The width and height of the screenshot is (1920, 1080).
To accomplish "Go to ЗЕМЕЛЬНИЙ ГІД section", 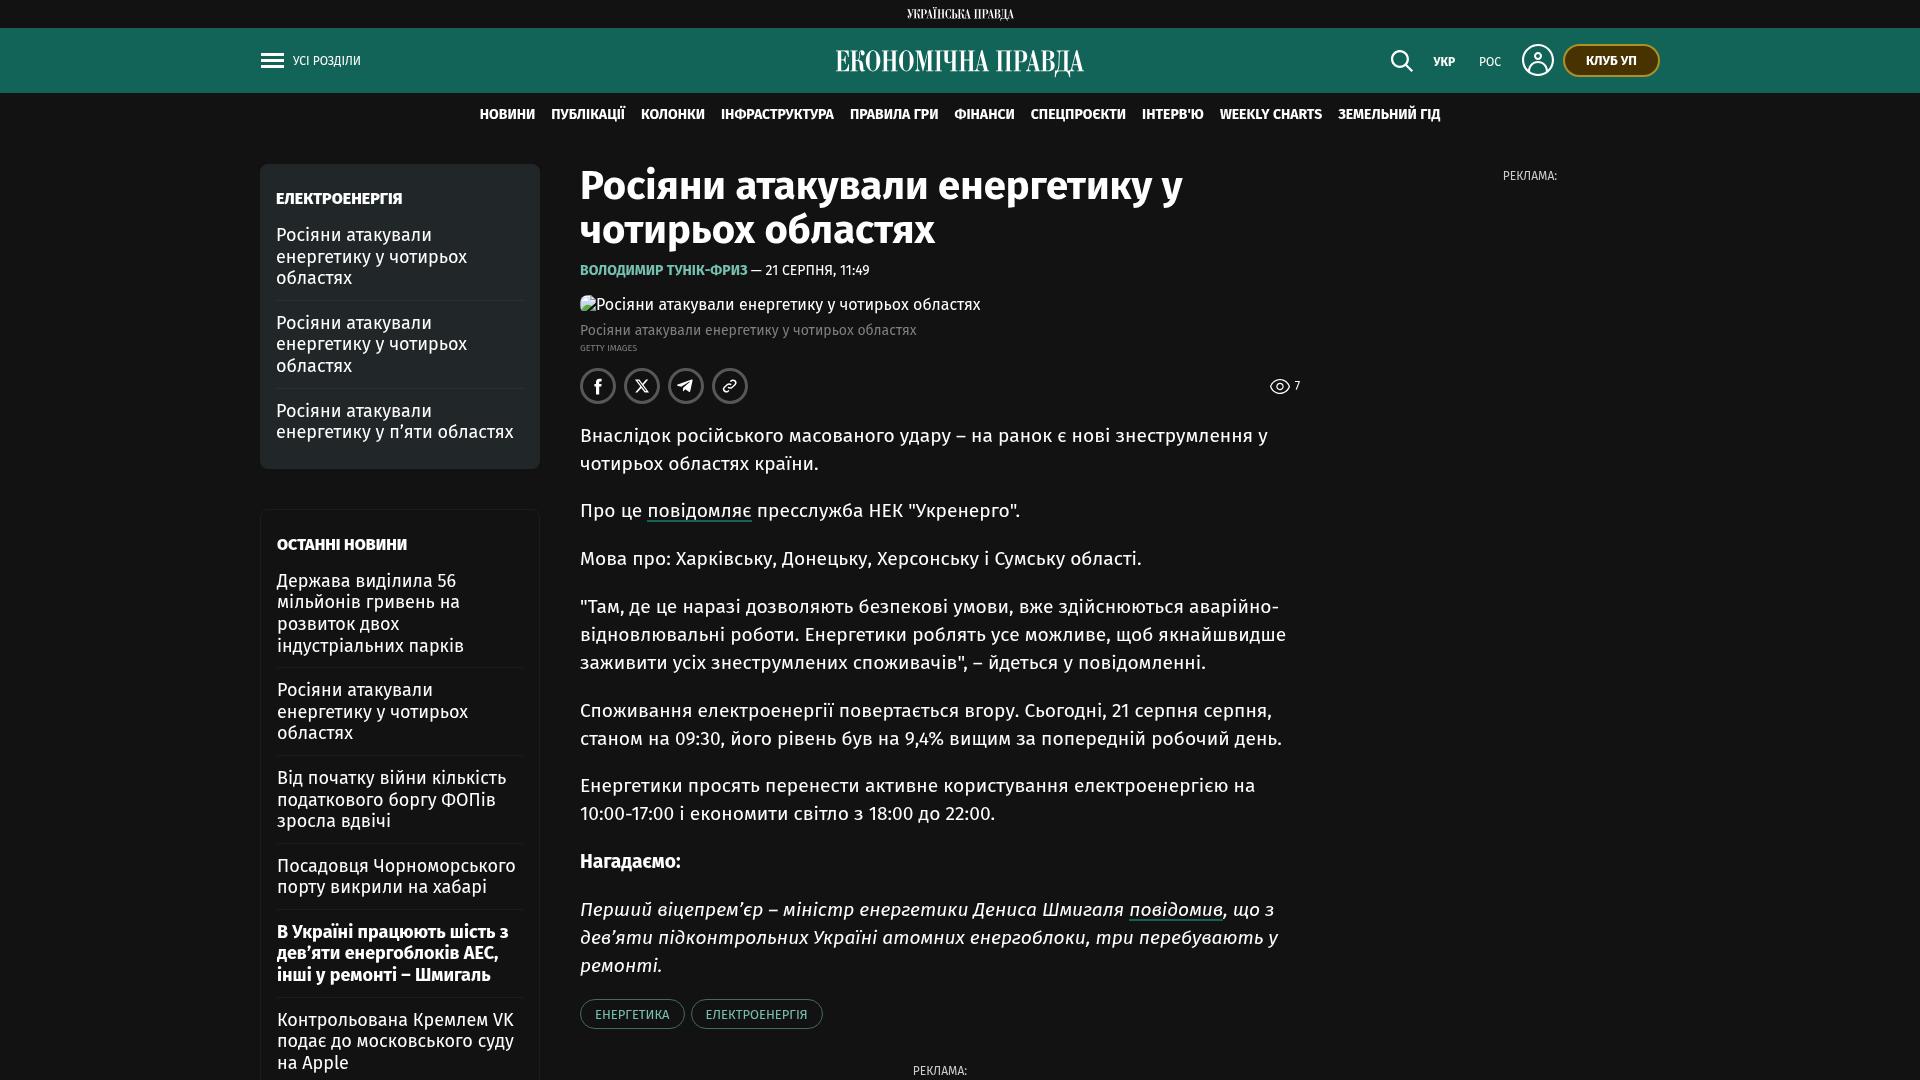I will pos(1389,115).
